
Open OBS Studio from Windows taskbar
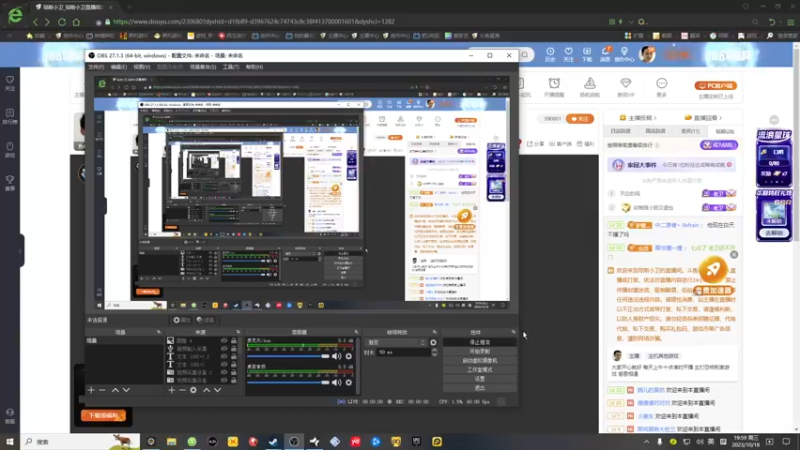[294, 442]
